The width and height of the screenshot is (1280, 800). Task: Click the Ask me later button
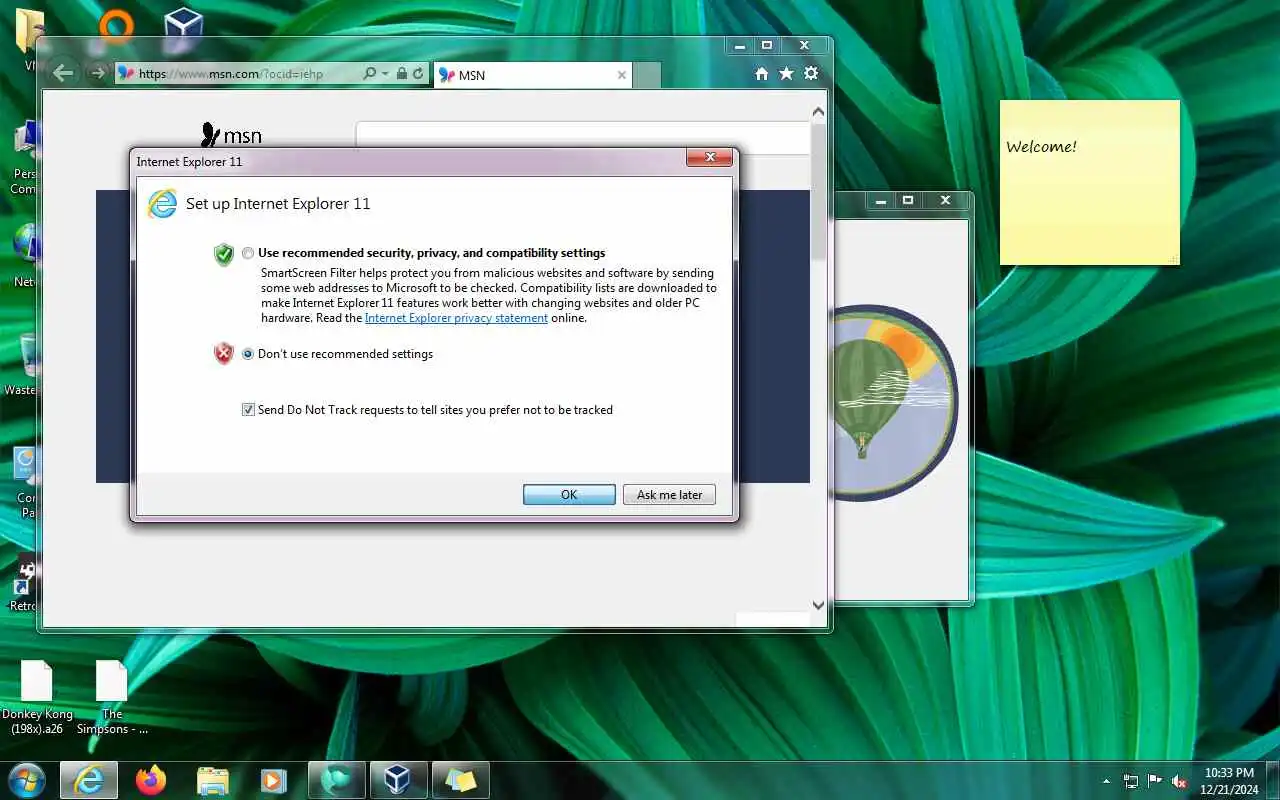pyautogui.click(x=670, y=495)
